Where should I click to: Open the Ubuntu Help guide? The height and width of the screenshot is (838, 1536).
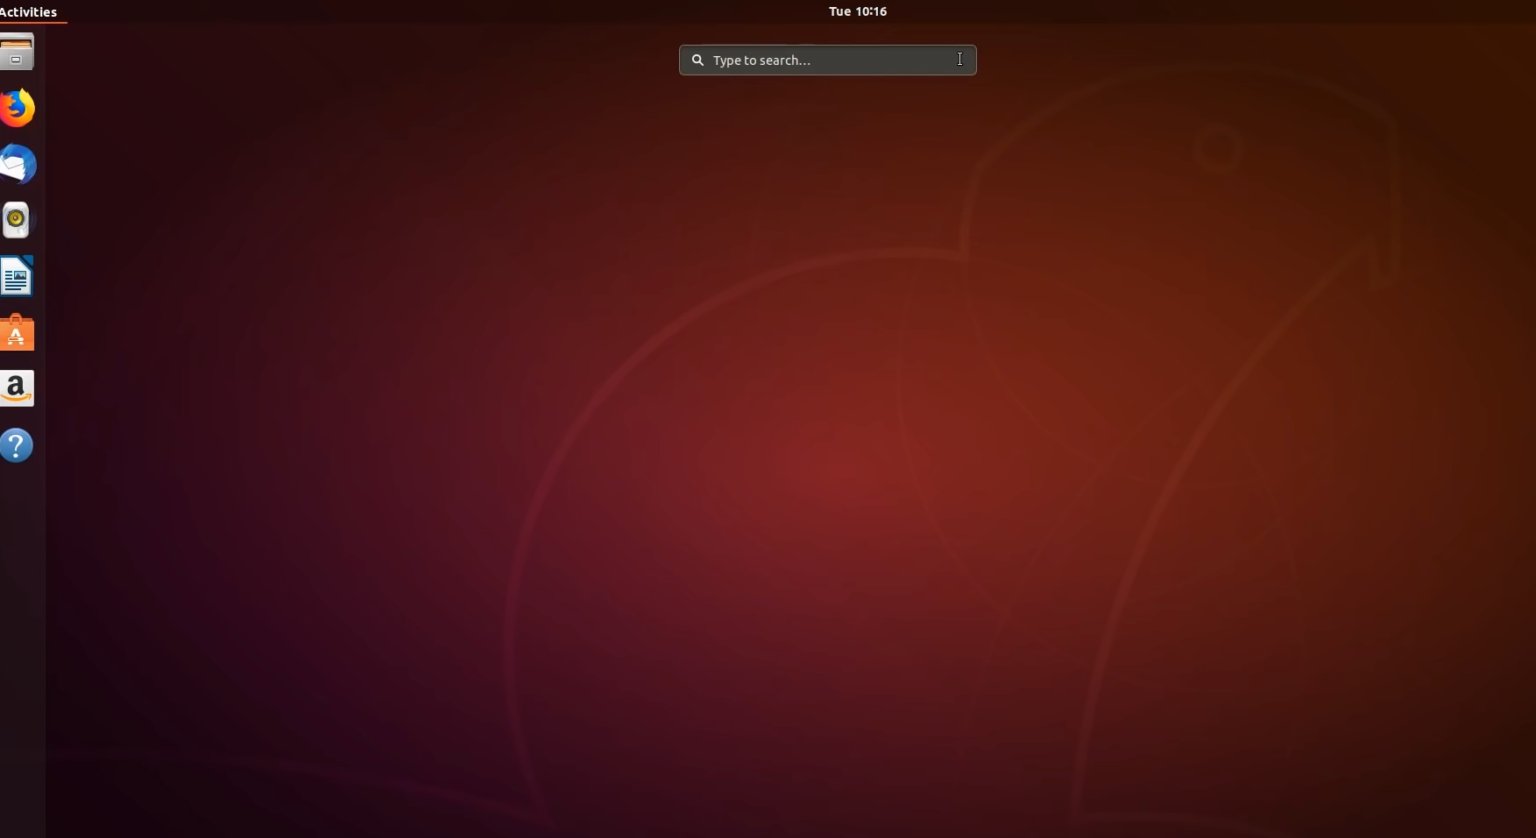point(16,445)
